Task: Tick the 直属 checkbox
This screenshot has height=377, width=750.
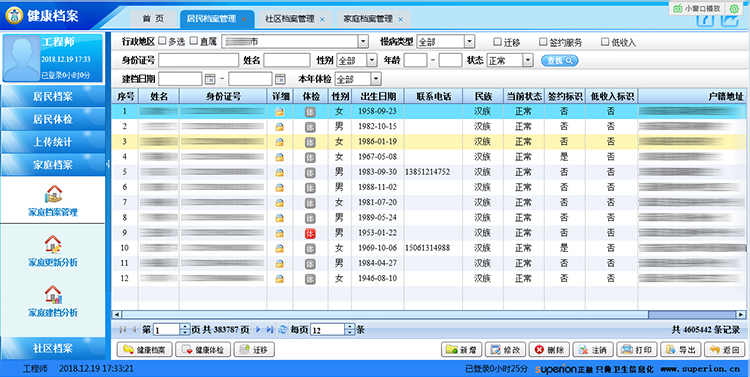Action: (x=194, y=41)
